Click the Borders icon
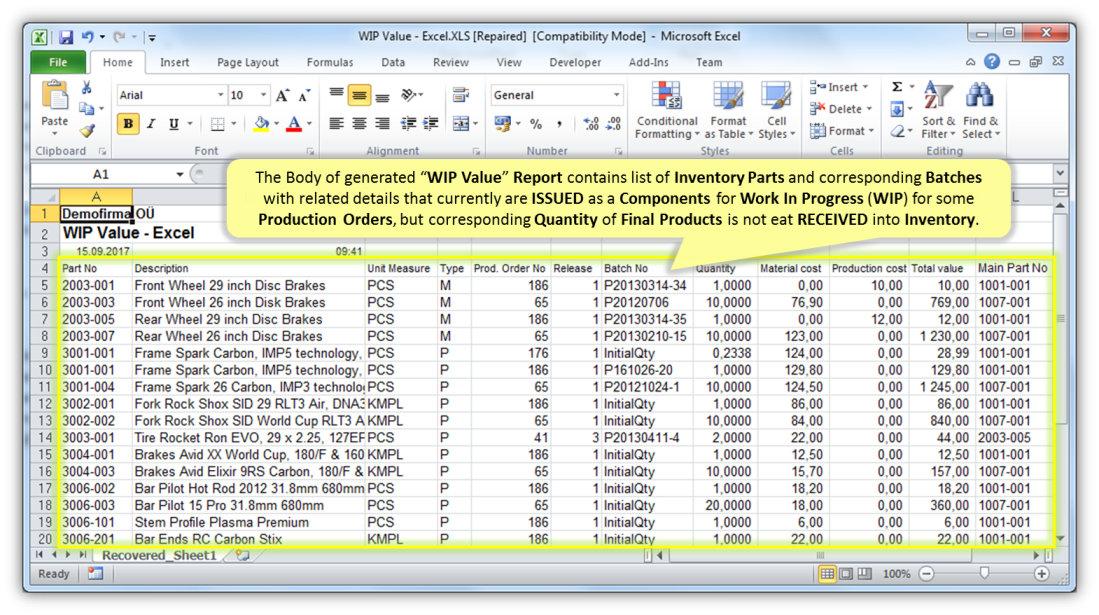The height and width of the screenshot is (615, 1099). pyautogui.click(x=218, y=124)
